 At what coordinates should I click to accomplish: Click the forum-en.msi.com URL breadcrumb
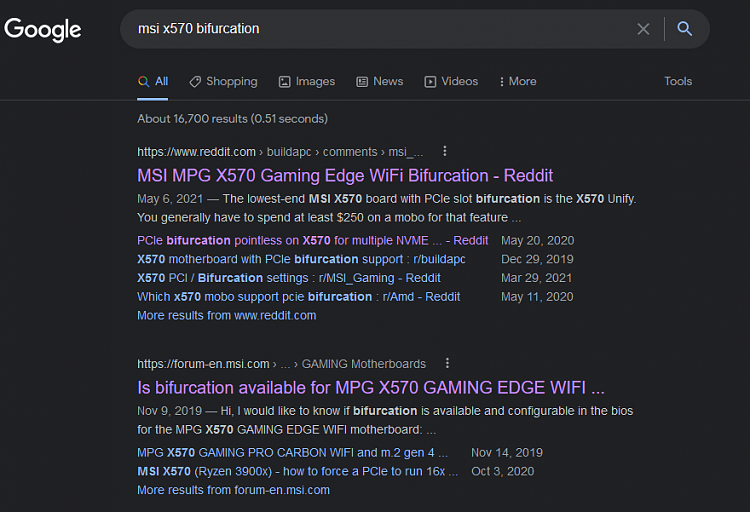click(x=281, y=364)
